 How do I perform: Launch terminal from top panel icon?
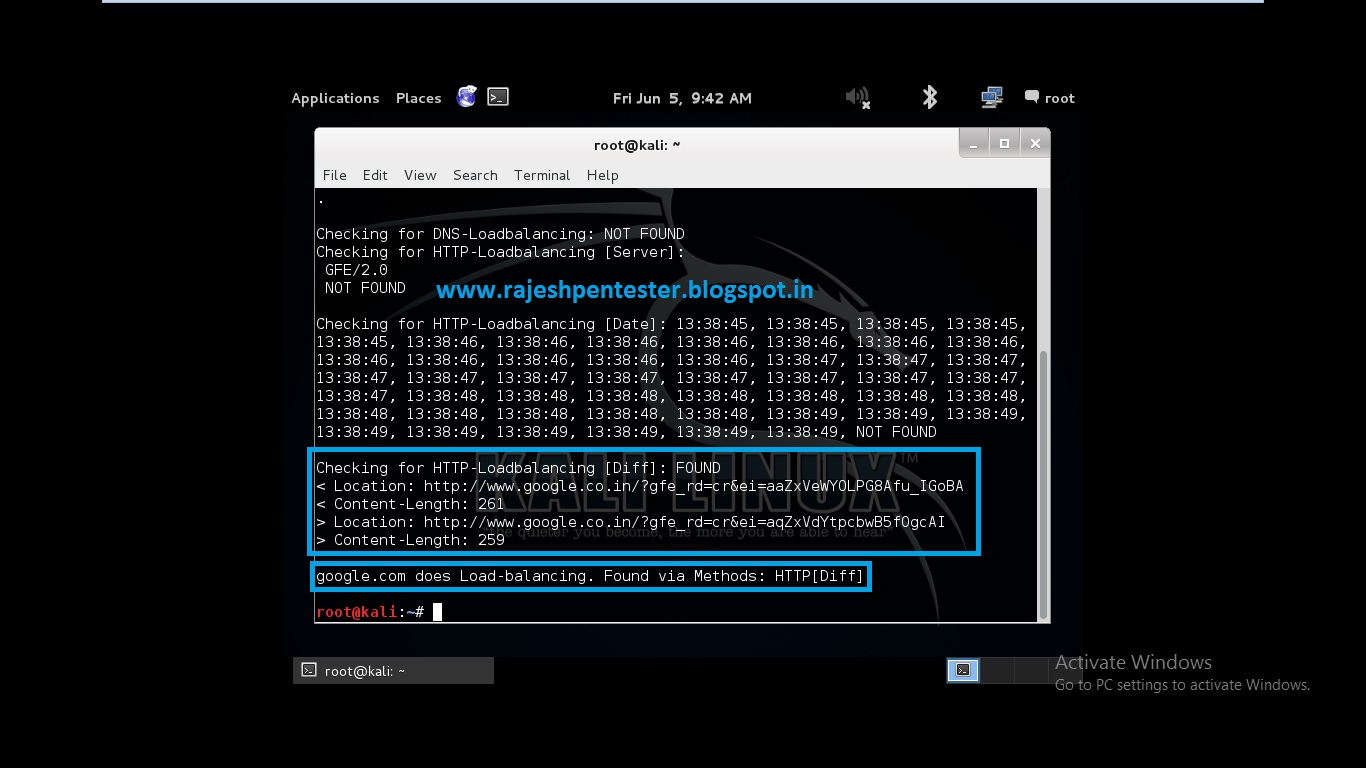pyautogui.click(x=498, y=97)
